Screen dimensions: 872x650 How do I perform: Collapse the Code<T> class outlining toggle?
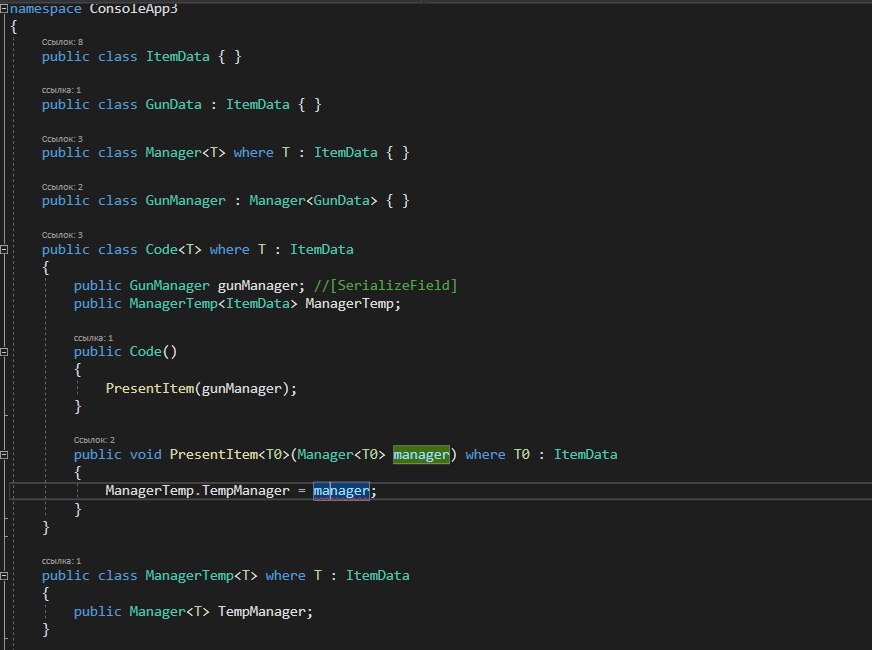(x=4, y=250)
